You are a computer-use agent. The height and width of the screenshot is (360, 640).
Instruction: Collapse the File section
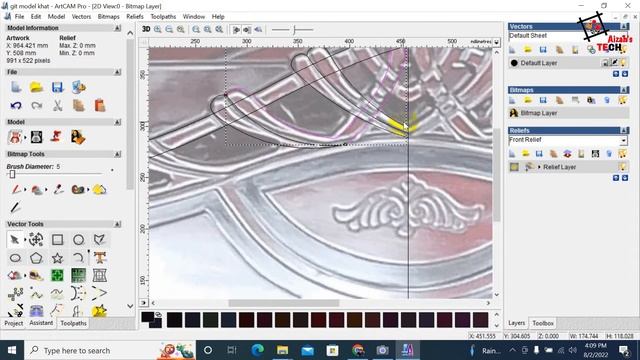(117, 72)
